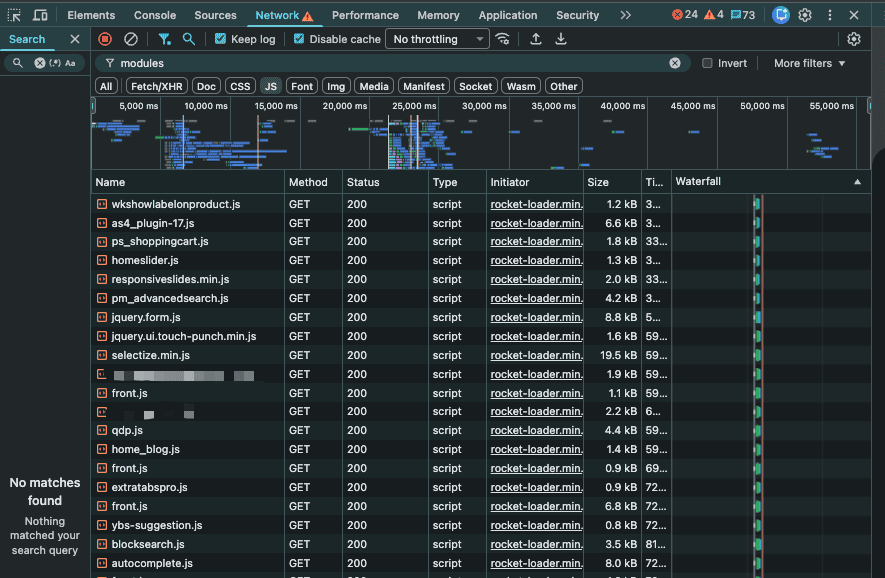Select the ps_shoppingcart.js request row
Image resolution: width=885 pixels, height=578 pixels.
[481, 242]
